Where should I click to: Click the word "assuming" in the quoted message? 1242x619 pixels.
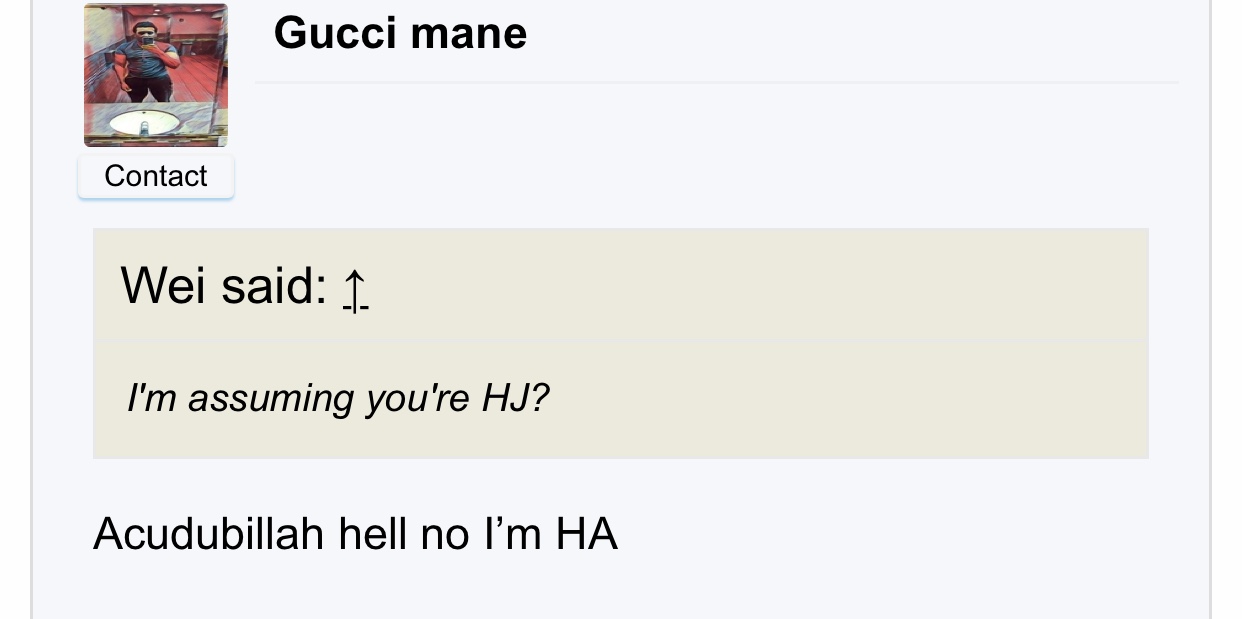[271, 399]
